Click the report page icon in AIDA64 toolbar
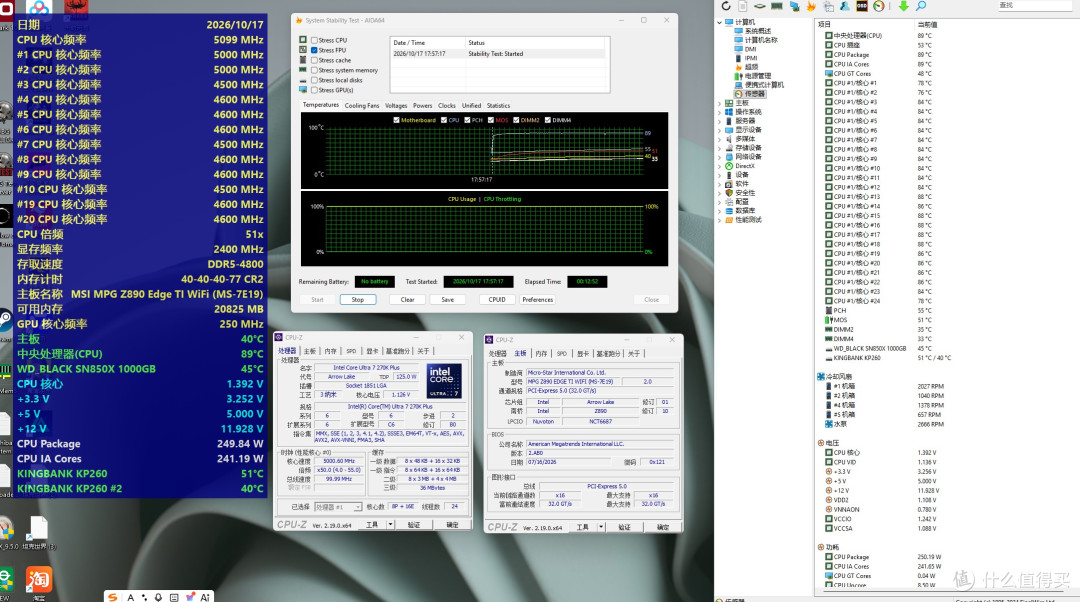Screen dimensions: 1080x602 coord(742,6)
